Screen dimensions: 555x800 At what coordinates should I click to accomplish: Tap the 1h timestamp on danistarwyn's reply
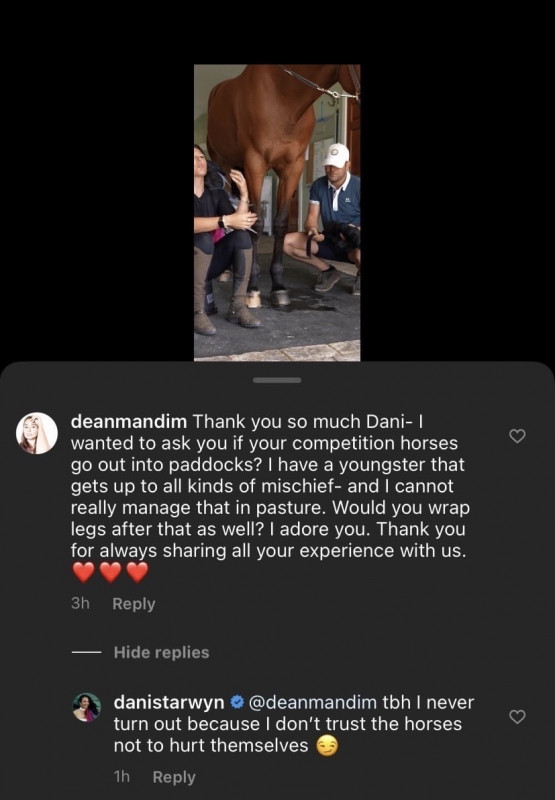(x=122, y=777)
